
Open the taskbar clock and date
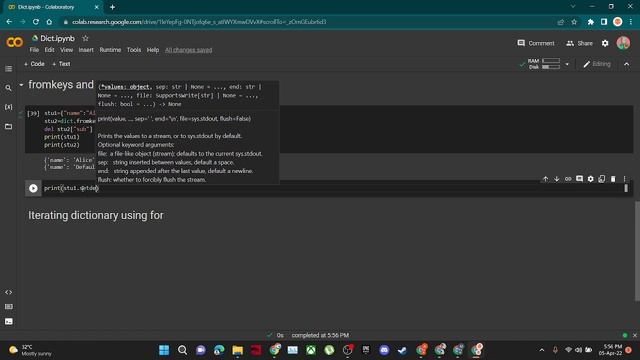point(610,350)
